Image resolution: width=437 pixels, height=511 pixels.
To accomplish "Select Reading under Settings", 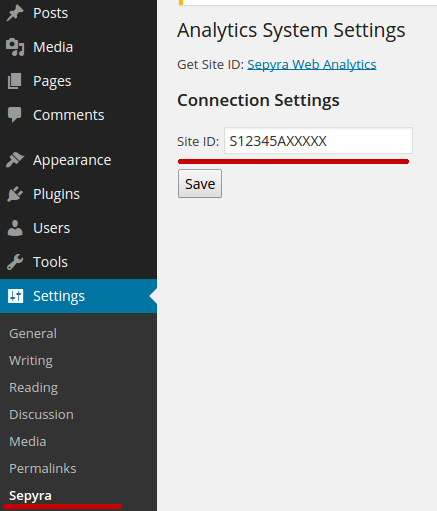I will coord(34,388).
